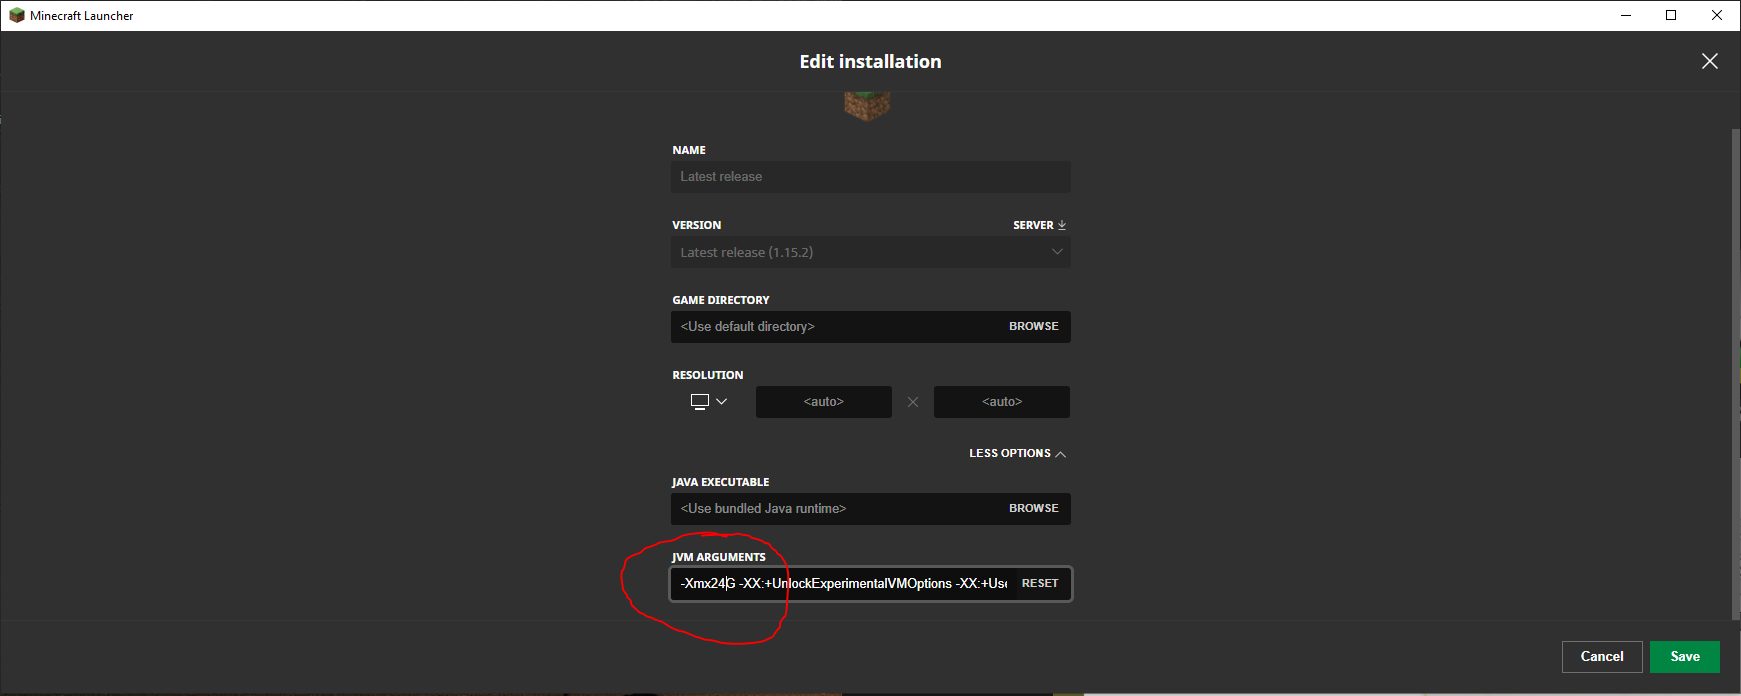Click the Minecraft Launcher title bar icon
Viewport: 1741px width, 696px height.
pos(16,15)
